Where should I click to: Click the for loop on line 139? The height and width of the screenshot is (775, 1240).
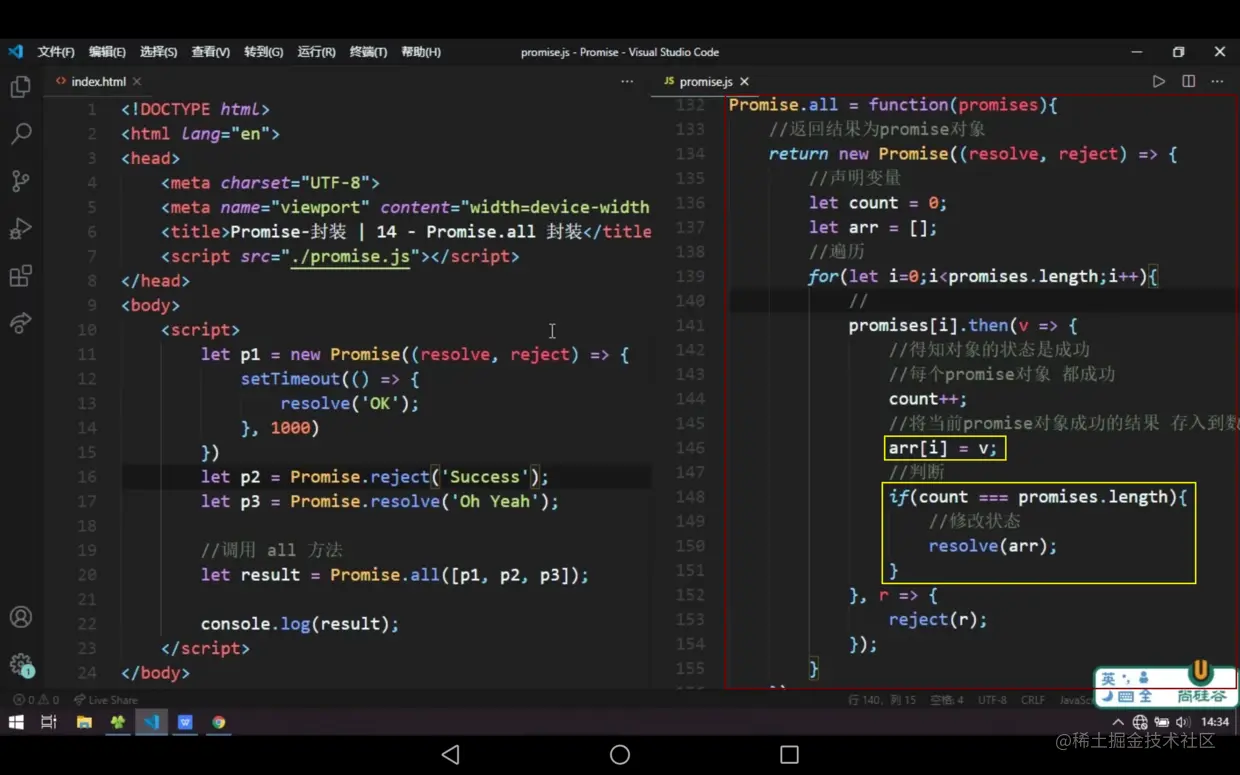click(983, 276)
